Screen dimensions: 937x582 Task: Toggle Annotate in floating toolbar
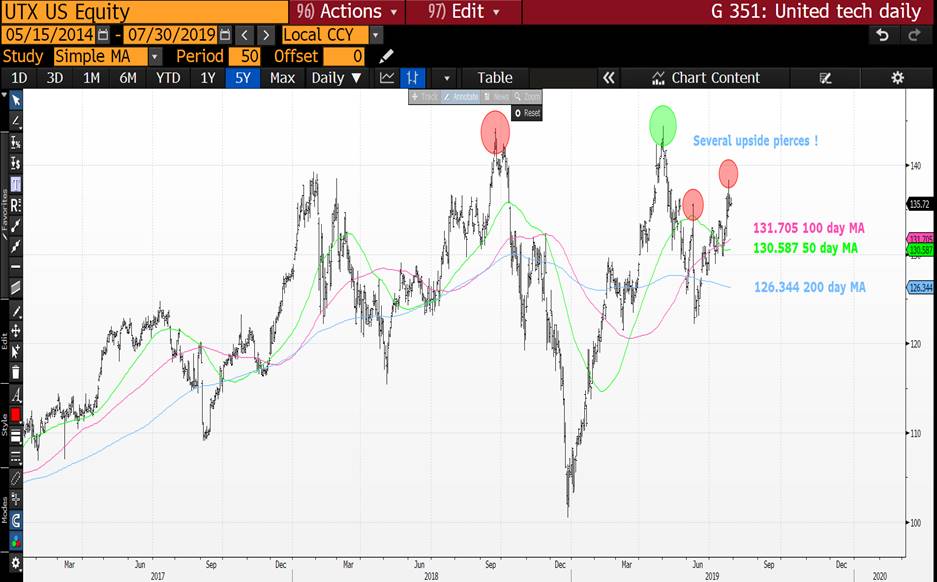461,96
